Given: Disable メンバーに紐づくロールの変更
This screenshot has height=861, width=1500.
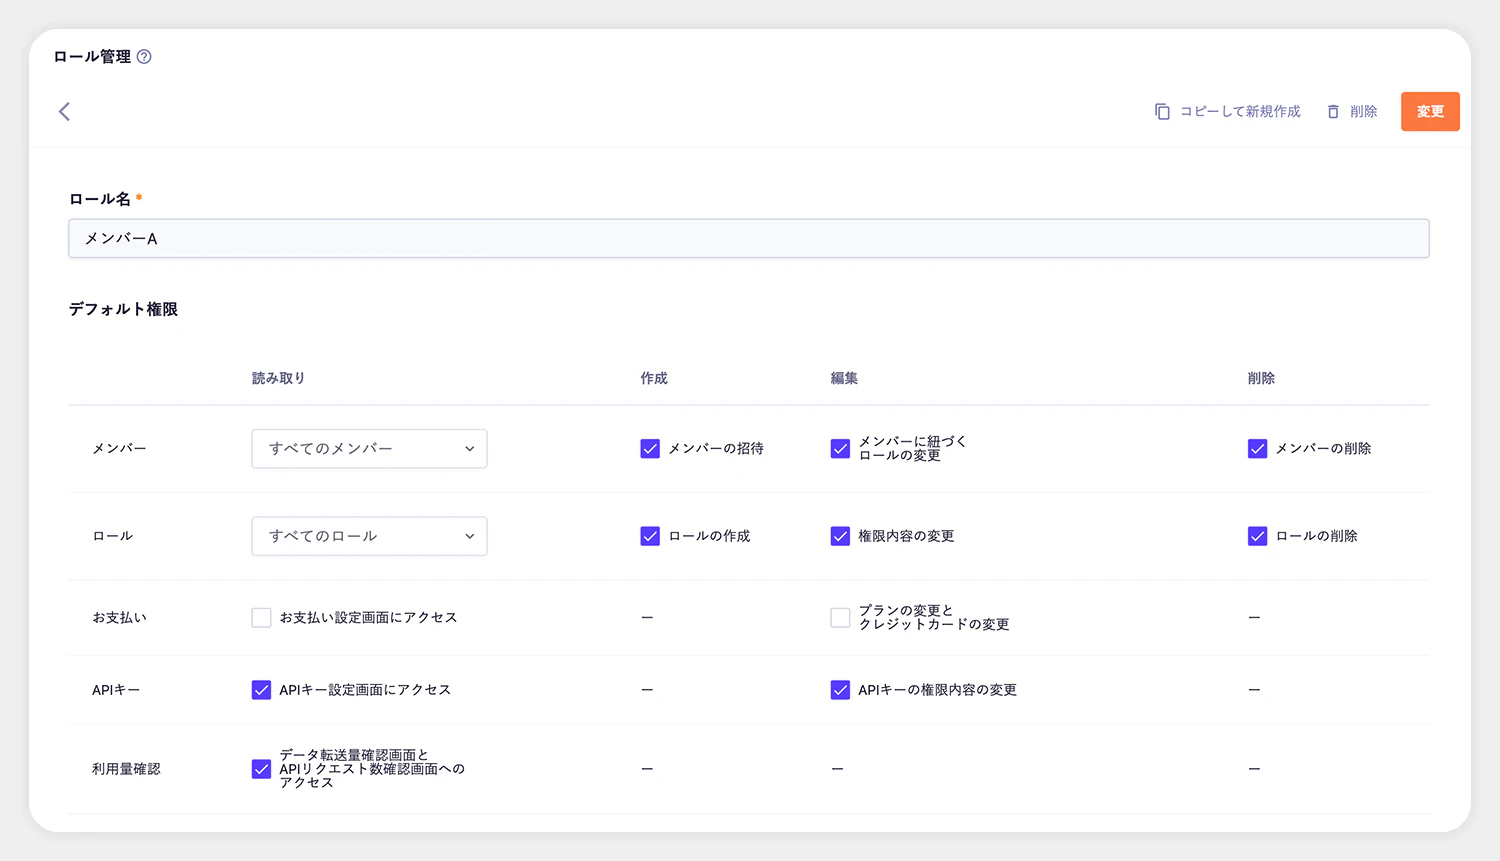Looking at the screenshot, I should [840, 449].
